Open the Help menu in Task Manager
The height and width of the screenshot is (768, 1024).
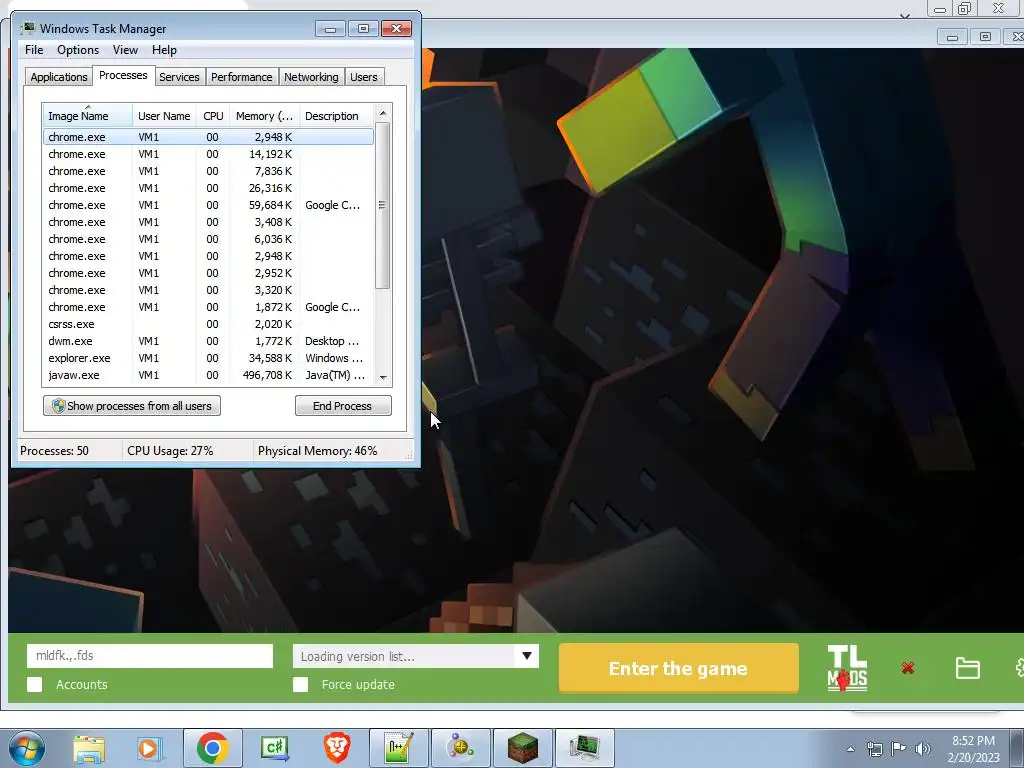pyautogui.click(x=164, y=50)
